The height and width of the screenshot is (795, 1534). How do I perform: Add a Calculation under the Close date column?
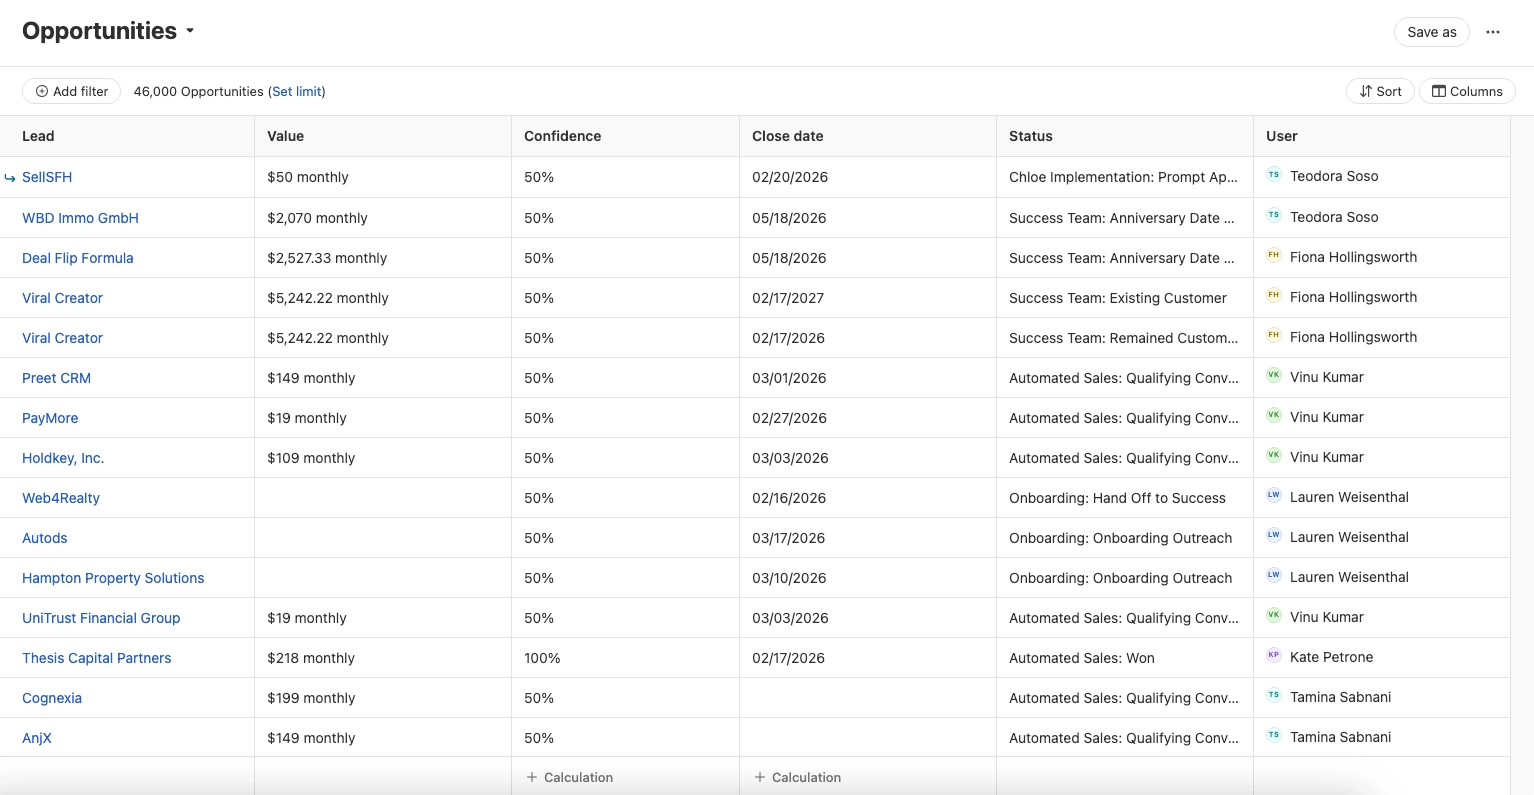798,777
